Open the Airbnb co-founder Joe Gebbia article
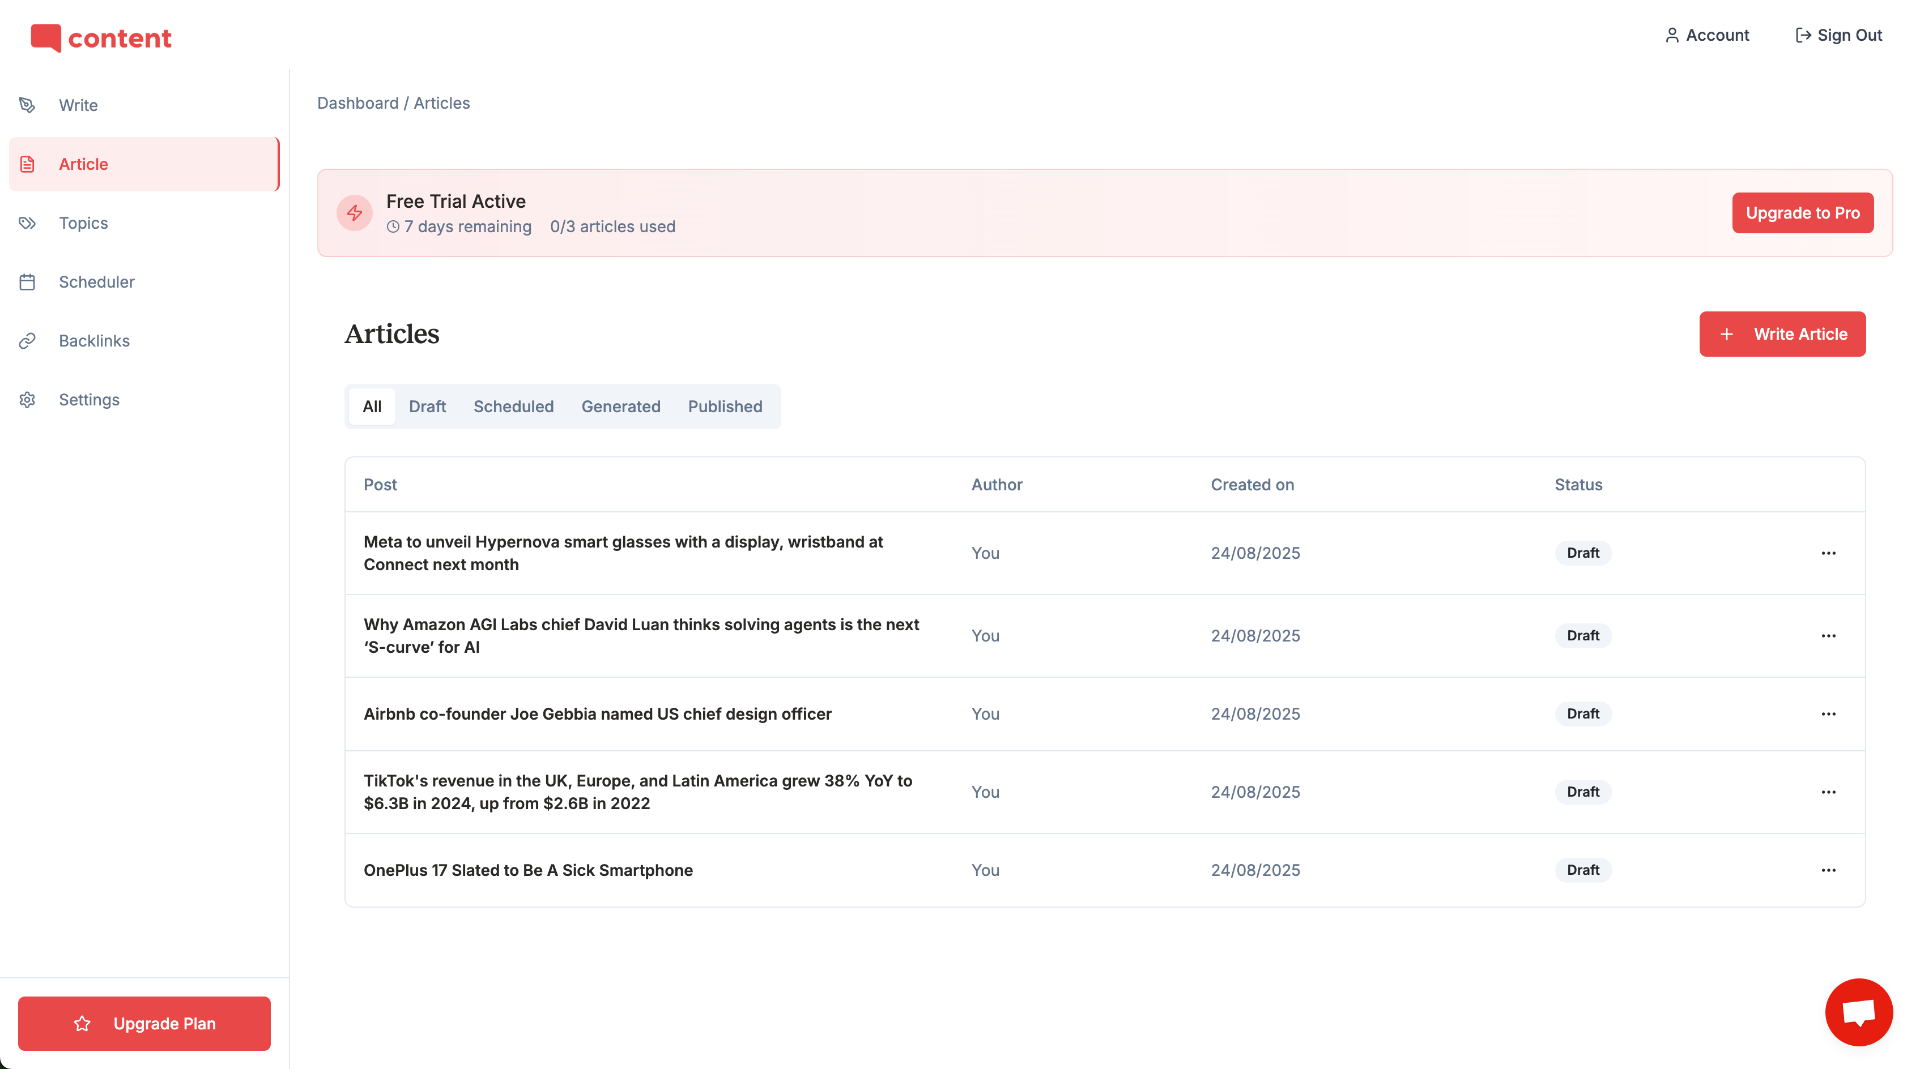 (598, 714)
